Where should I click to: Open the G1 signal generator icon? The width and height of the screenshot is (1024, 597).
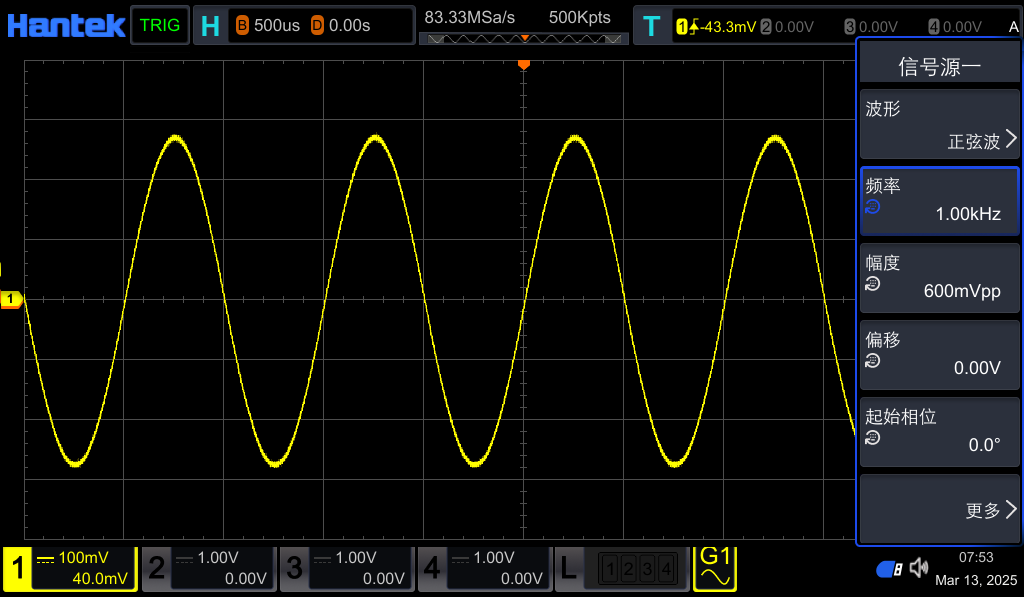pyautogui.click(x=716, y=568)
